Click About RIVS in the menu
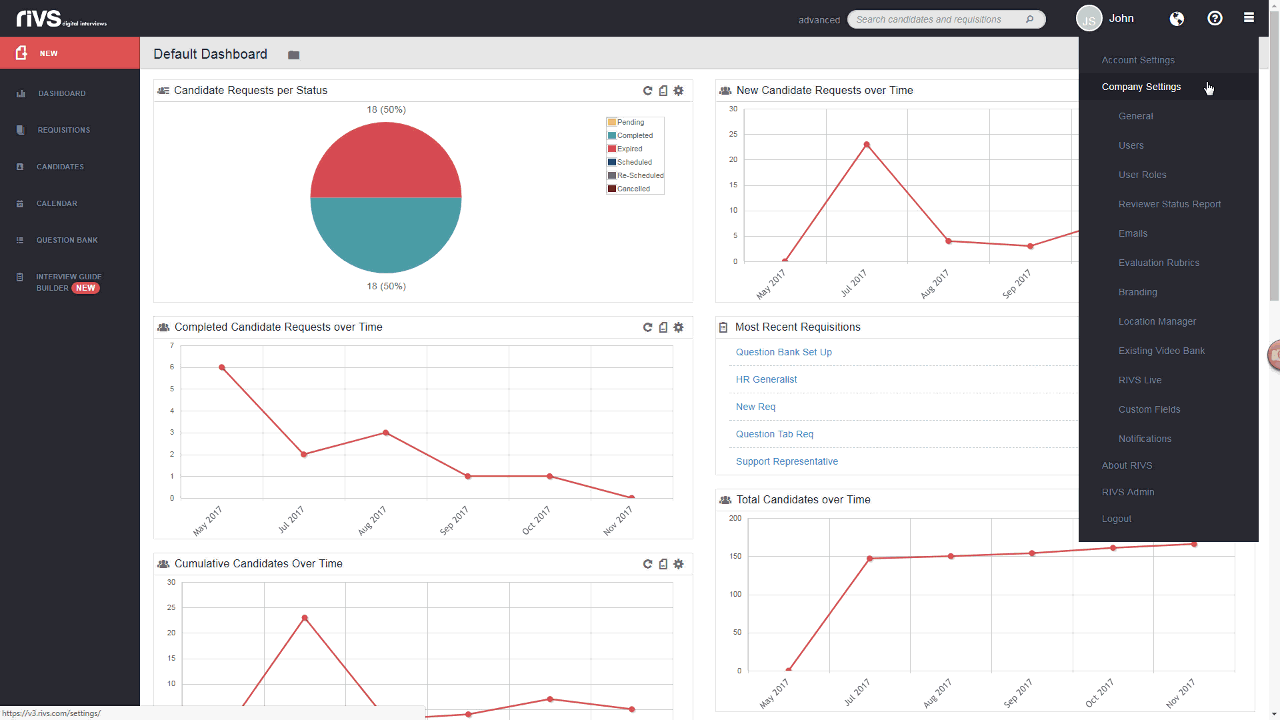 pyautogui.click(x=1127, y=465)
